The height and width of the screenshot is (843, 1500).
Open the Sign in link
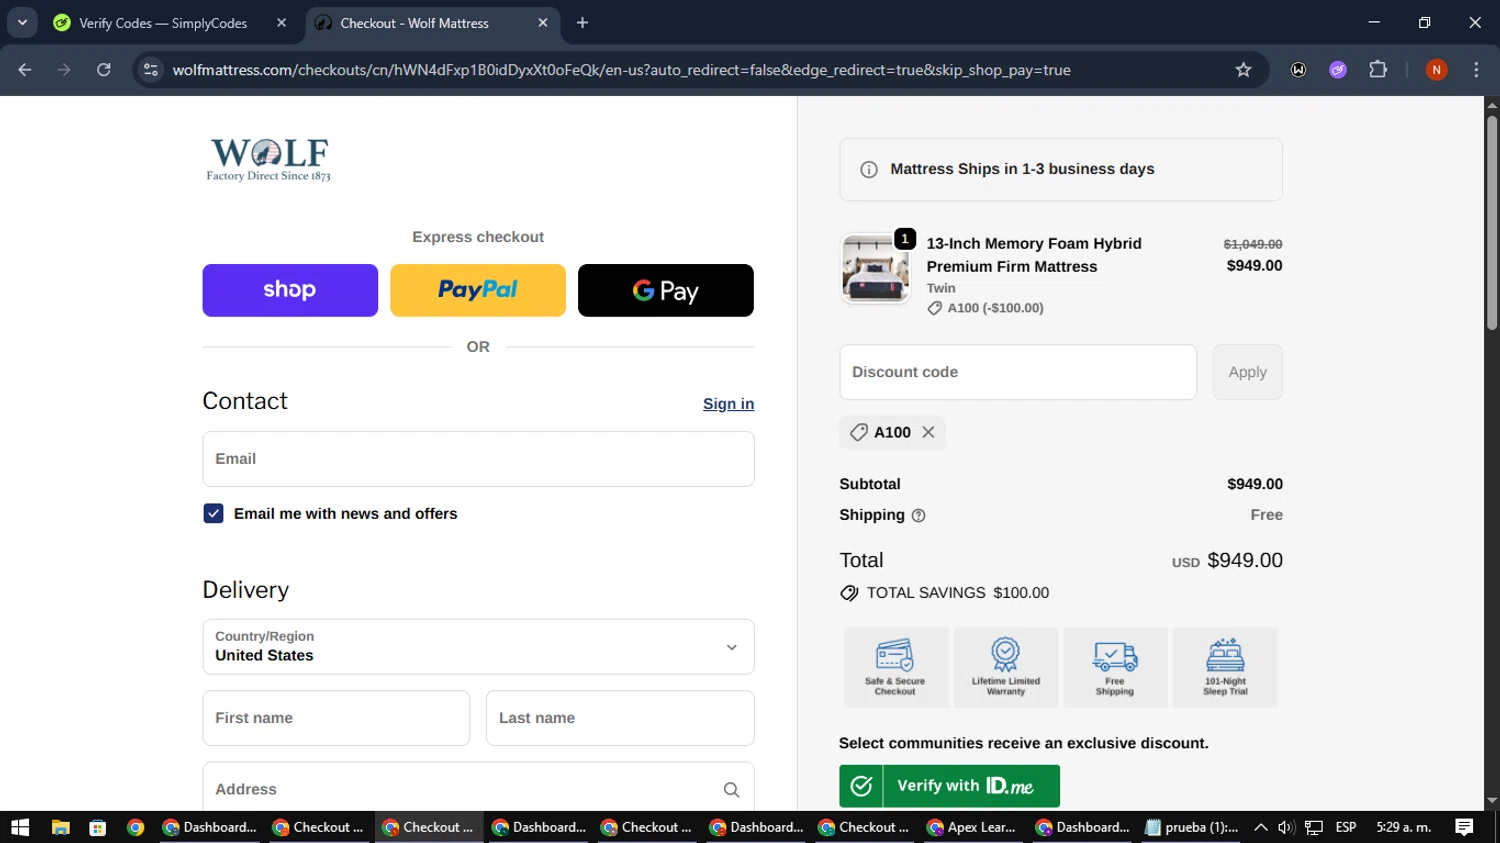pyautogui.click(x=728, y=404)
